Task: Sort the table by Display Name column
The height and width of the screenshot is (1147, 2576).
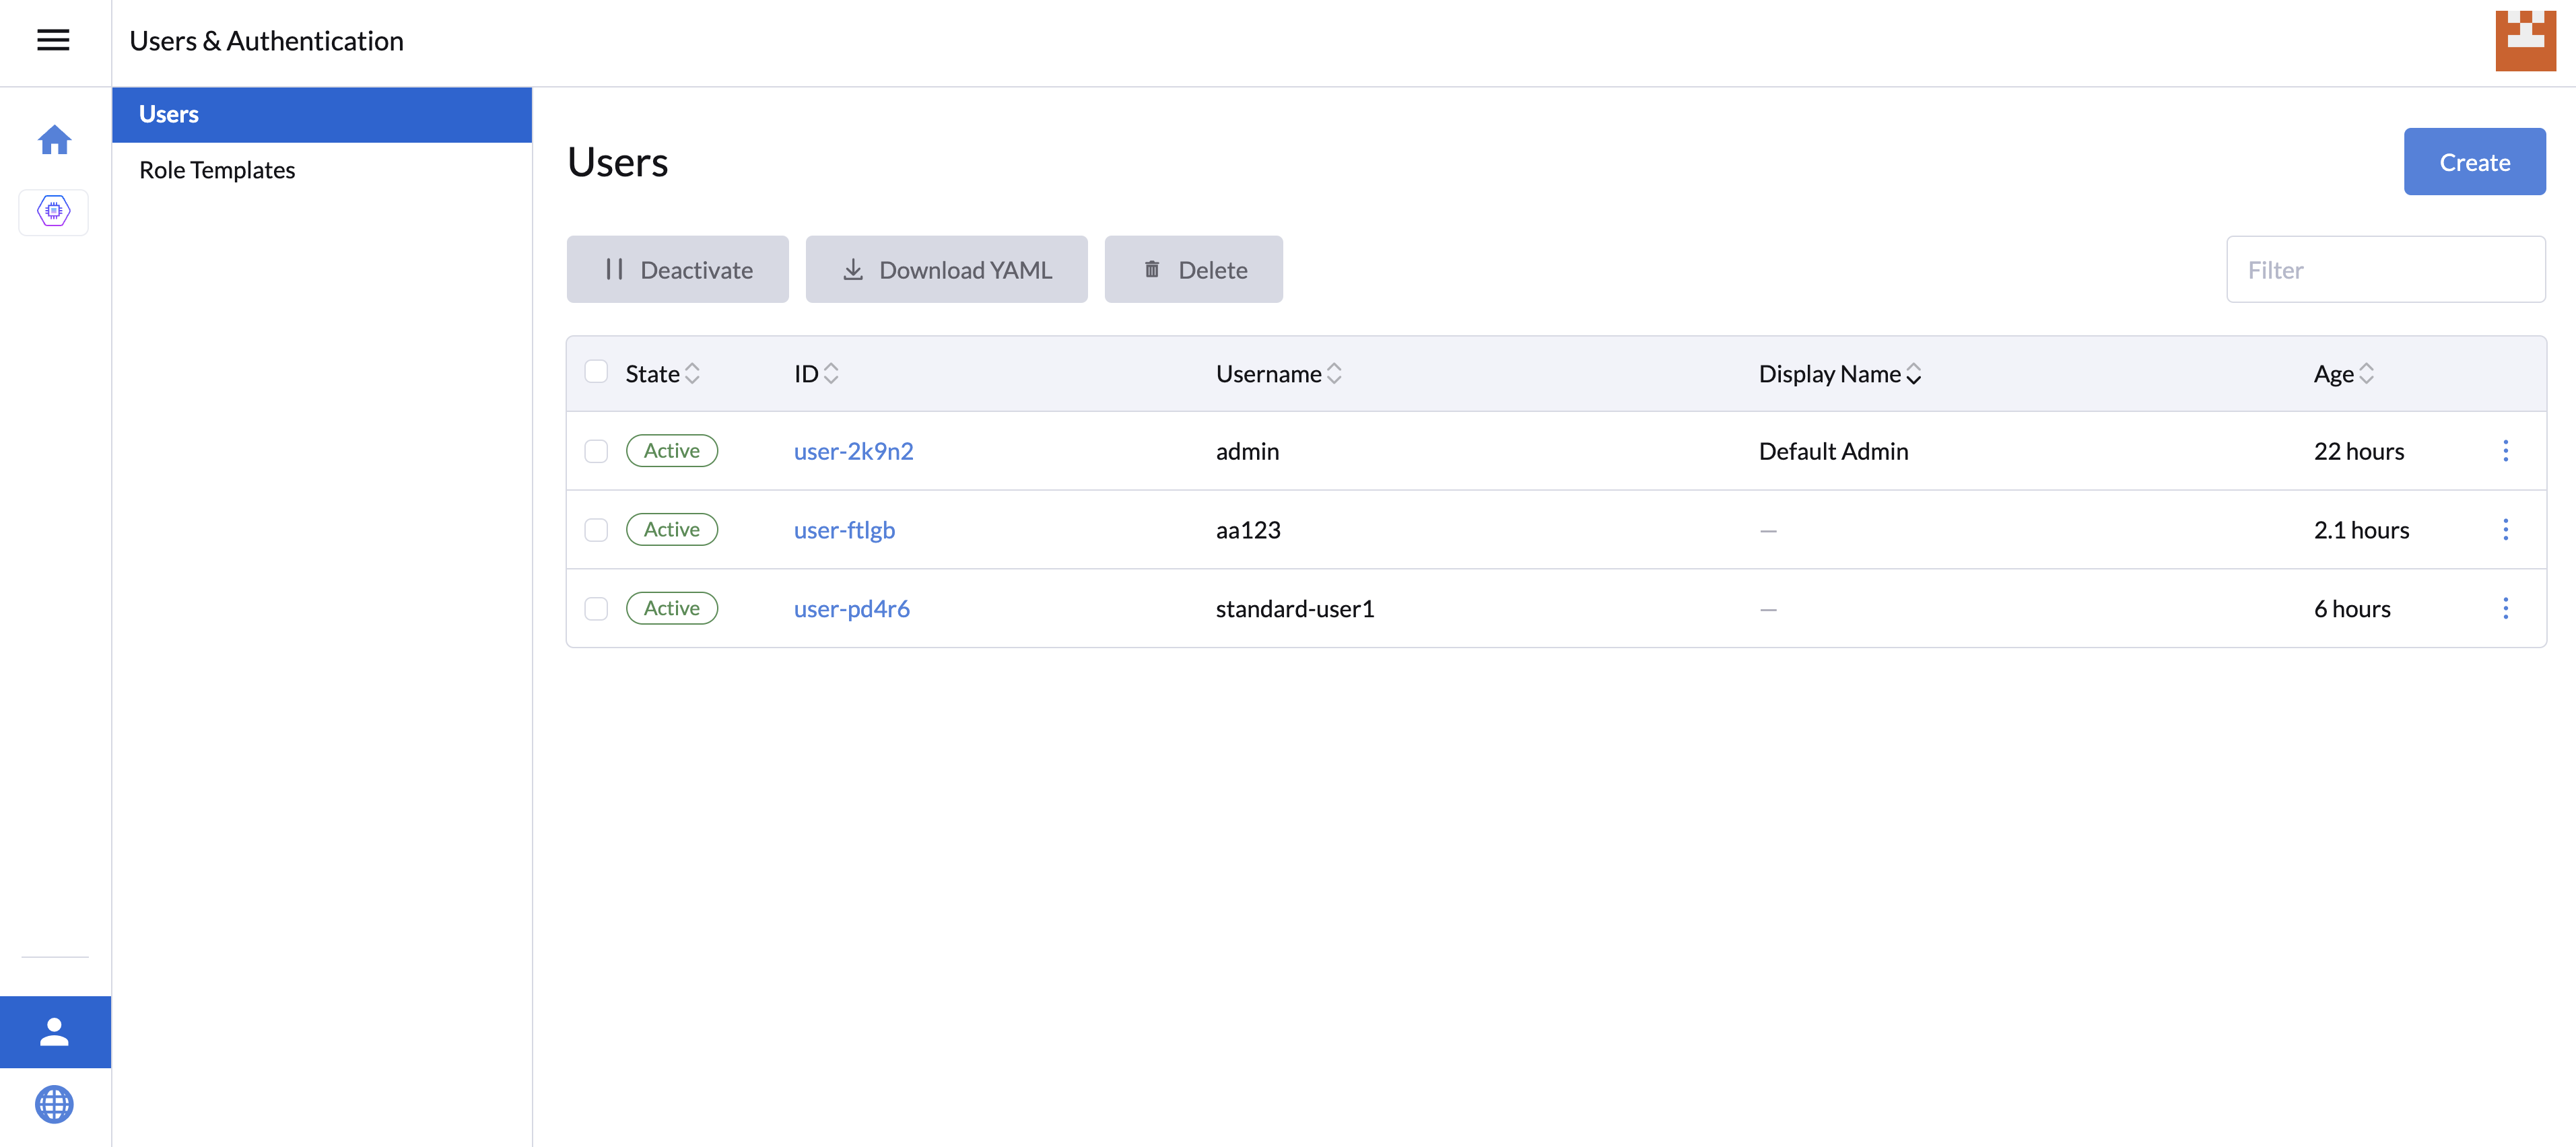Action: pos(1840,374)
